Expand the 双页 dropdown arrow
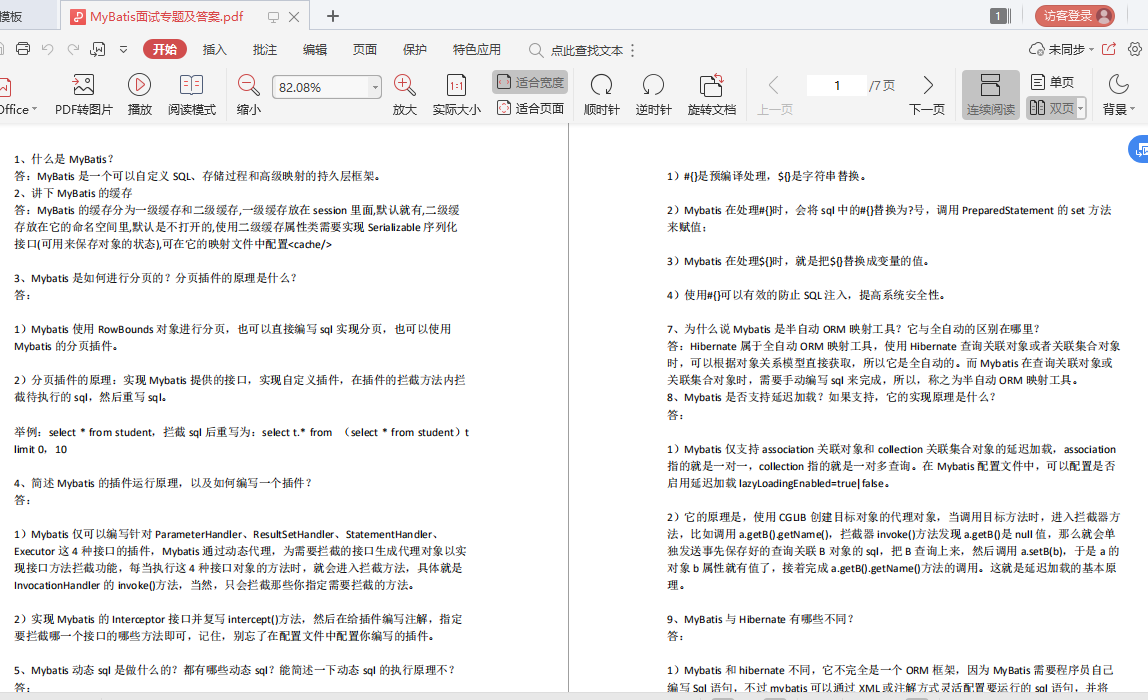The image size is (1148, 700). tap(1081, 108)
